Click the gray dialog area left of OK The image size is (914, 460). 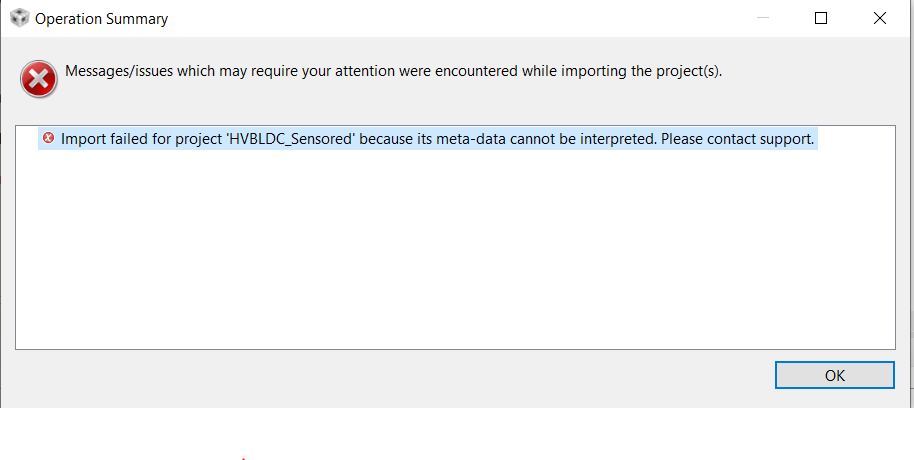tap(400, 377)
